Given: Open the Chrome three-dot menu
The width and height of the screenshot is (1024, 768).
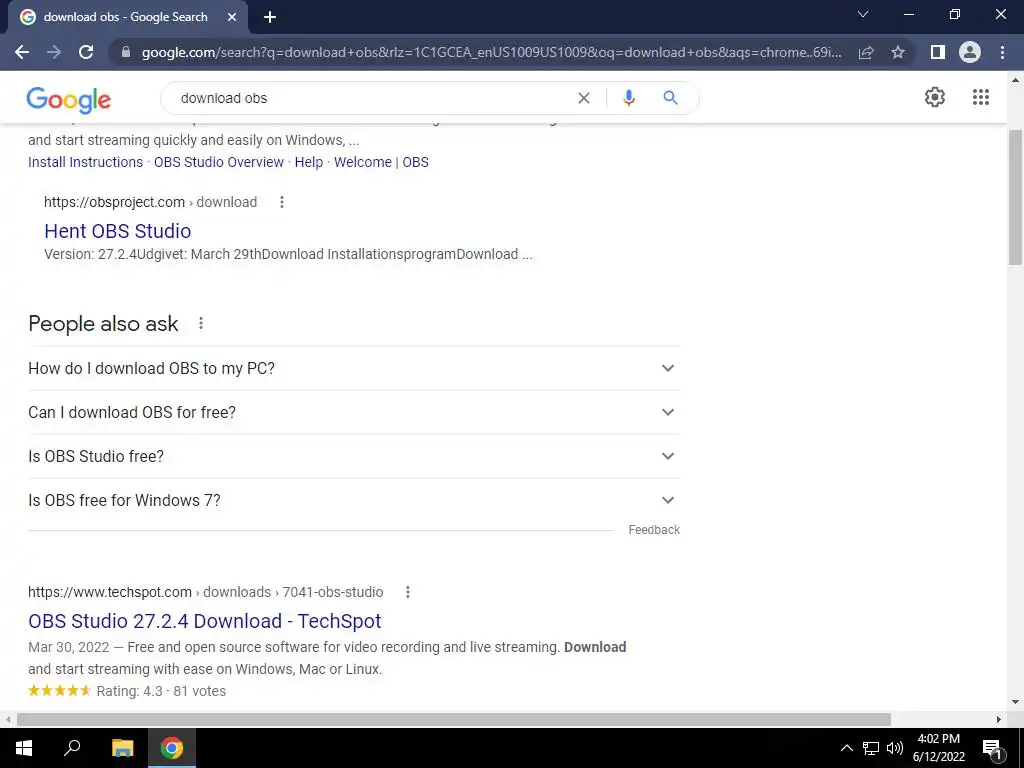Looking at the screenshot, I should [1002, 52].
